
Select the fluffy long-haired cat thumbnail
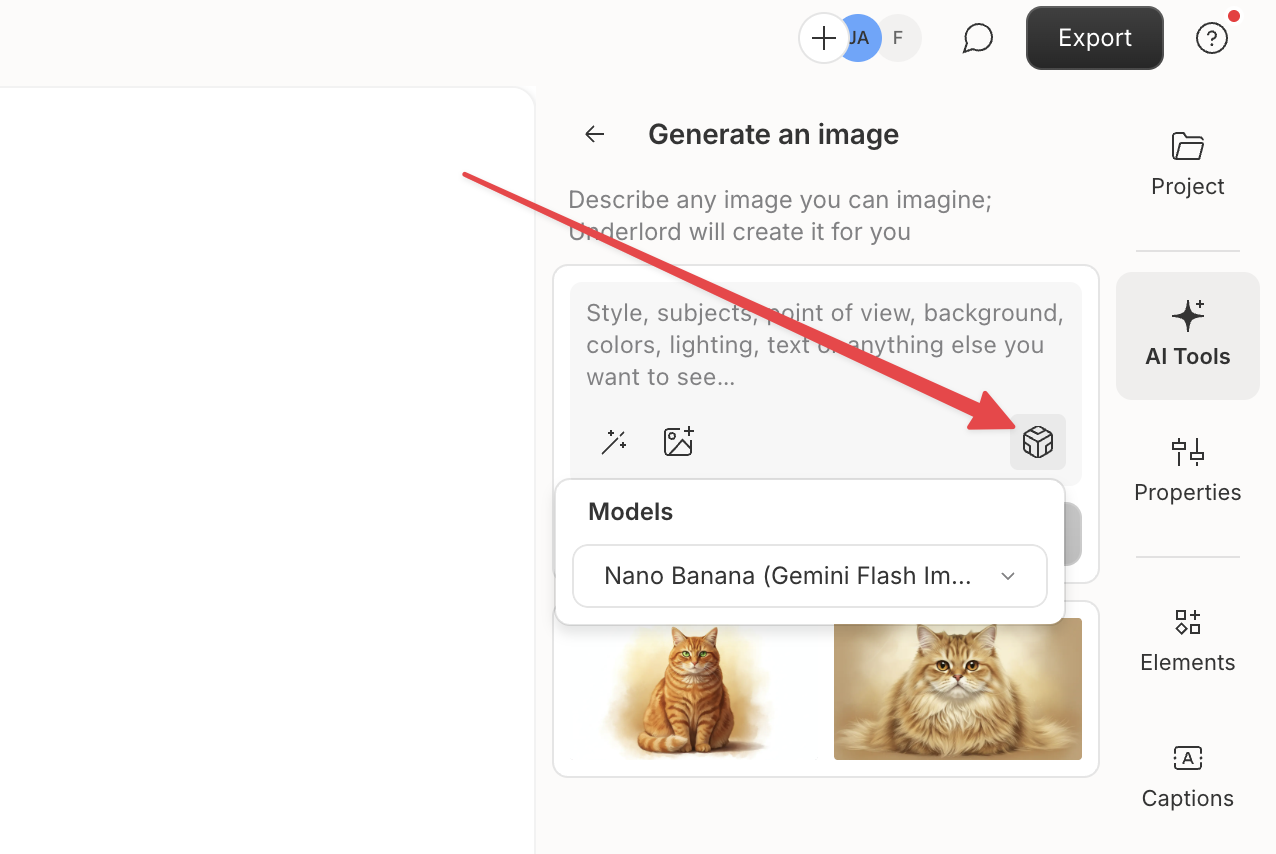957,689
